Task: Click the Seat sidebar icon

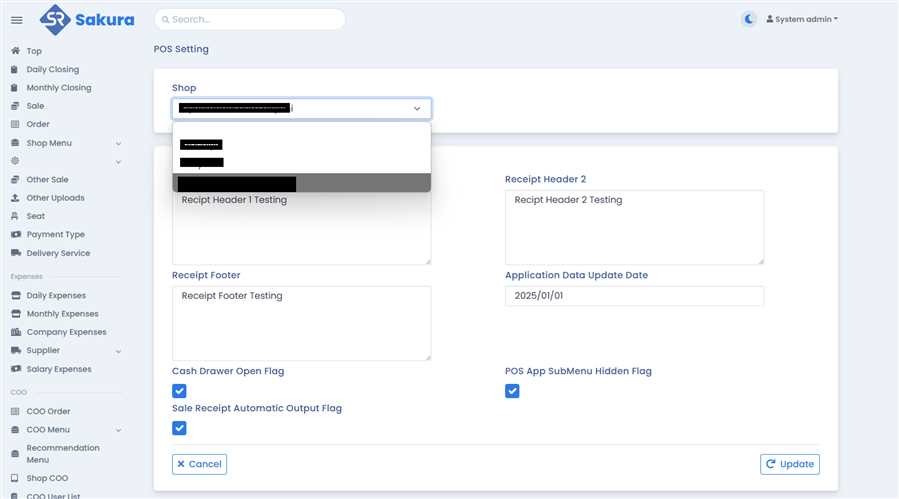Action: 15,216
